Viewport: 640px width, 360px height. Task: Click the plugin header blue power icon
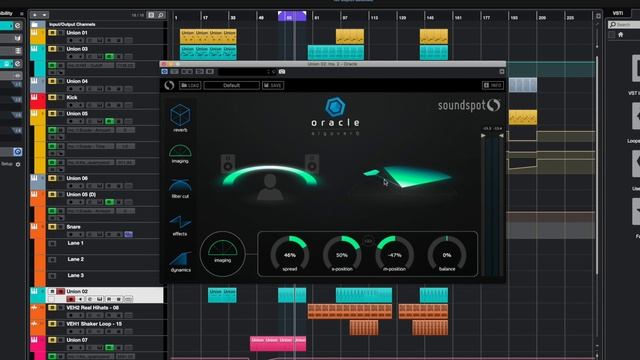164,71
